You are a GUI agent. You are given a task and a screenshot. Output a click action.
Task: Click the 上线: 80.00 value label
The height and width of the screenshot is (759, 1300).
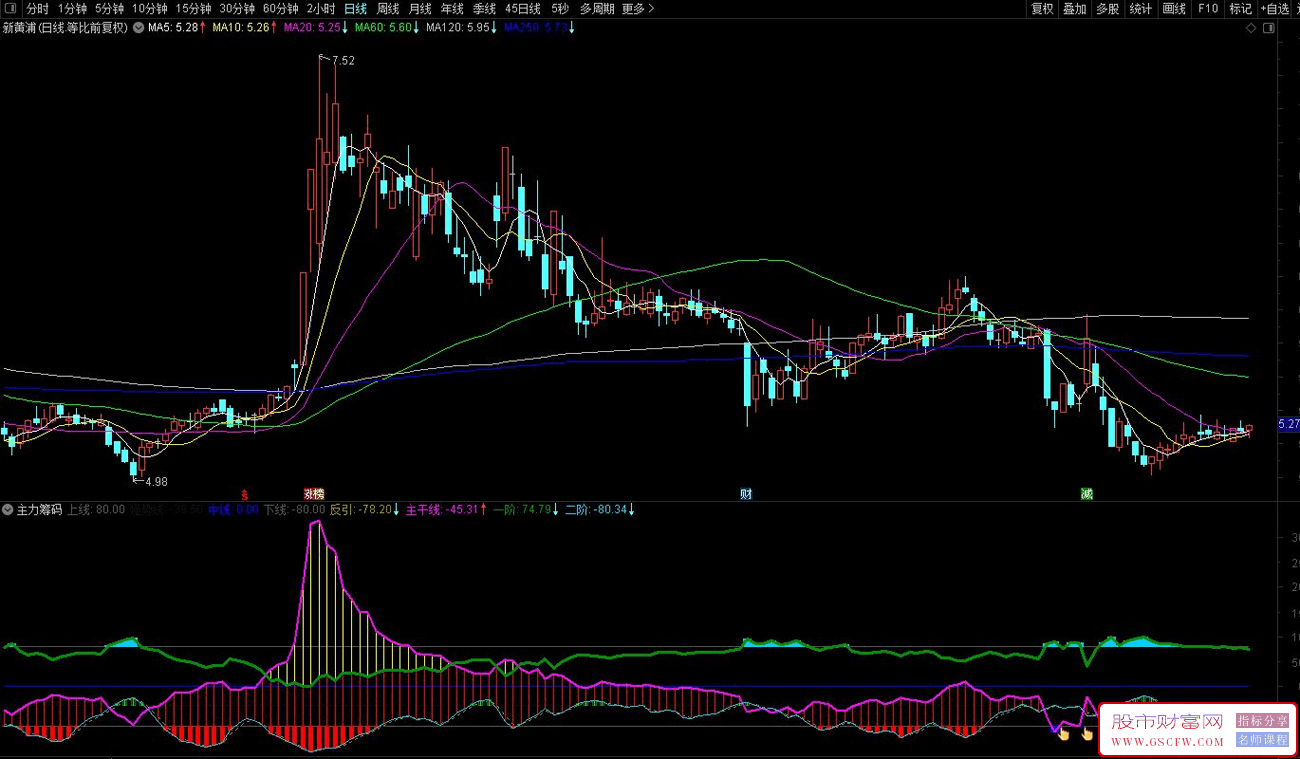click(96, 510)
